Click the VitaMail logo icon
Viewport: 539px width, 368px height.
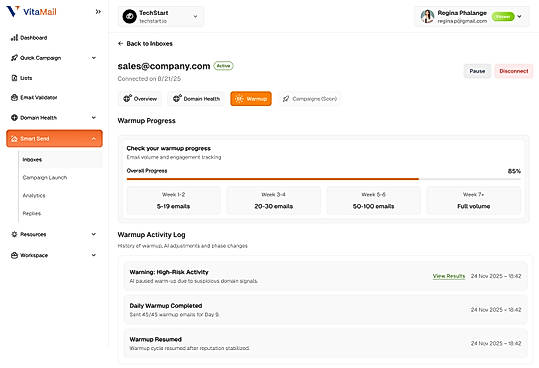(x=13, y=11)
